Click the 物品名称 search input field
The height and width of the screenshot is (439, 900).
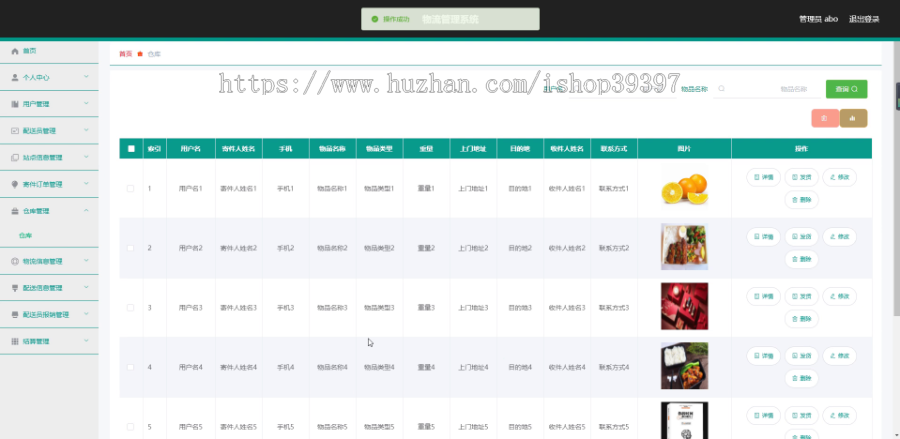point(767,89)
